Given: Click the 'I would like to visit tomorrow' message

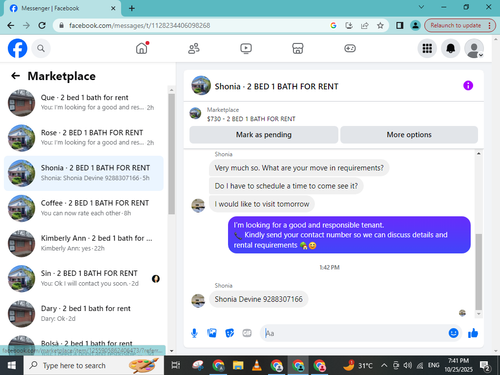Looking at the screenshot, I should click(x=262, y=204).
